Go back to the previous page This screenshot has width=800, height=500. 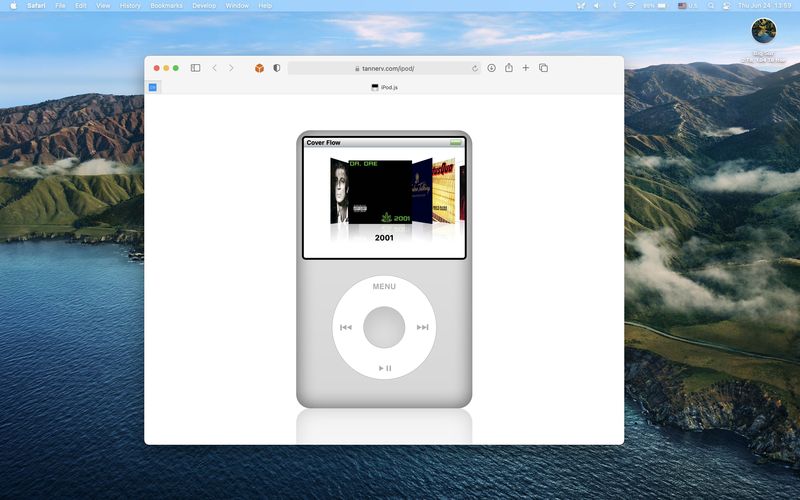(215, 68)
